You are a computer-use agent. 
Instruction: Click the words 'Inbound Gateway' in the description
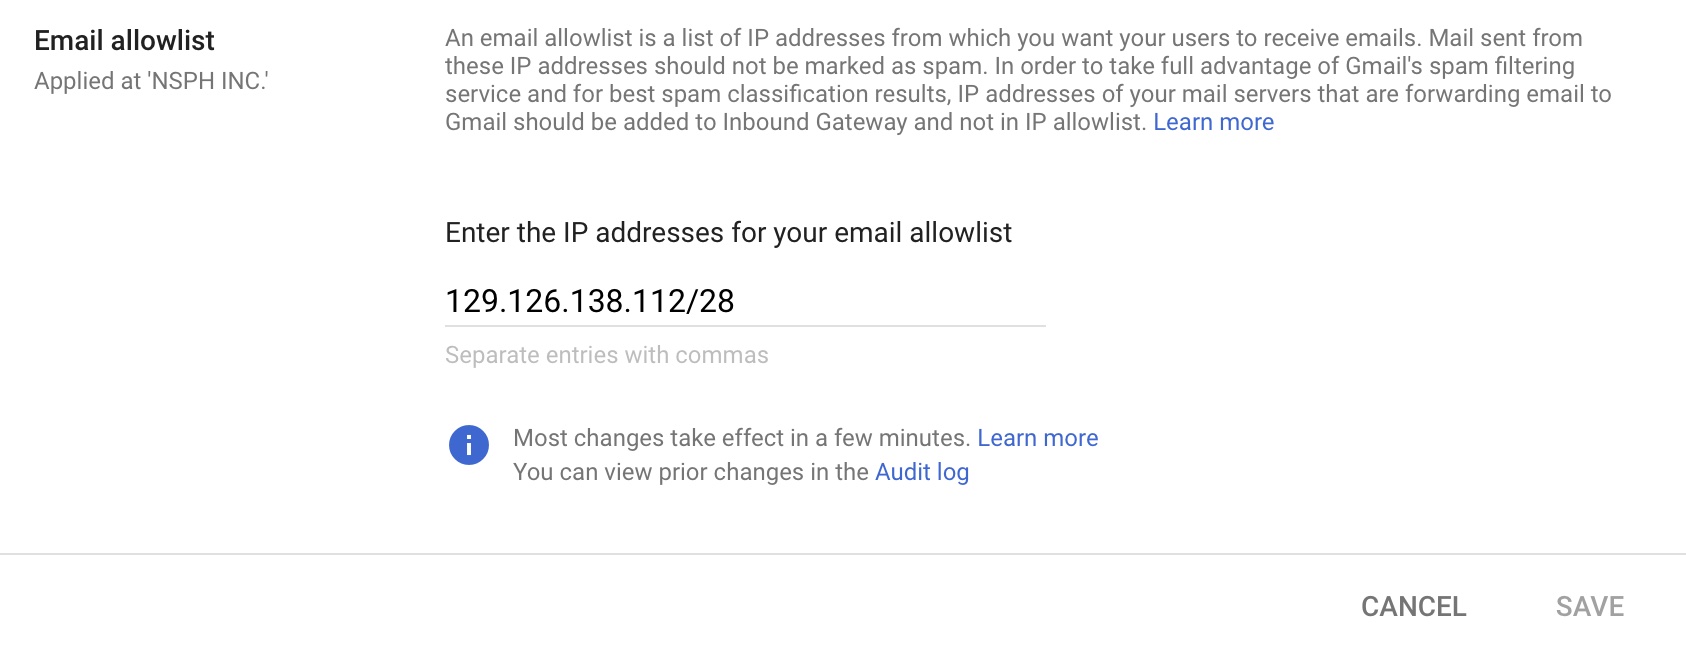pyautogui.click(x=814, y=122)
